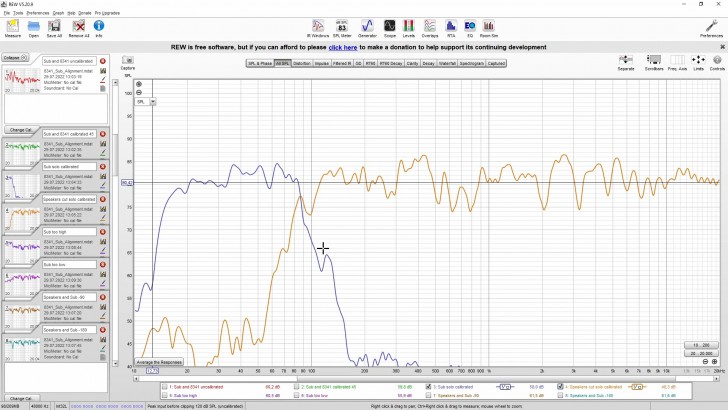
Task: Switch to the SPL & Phase tab
Action: tap(260, 63)
